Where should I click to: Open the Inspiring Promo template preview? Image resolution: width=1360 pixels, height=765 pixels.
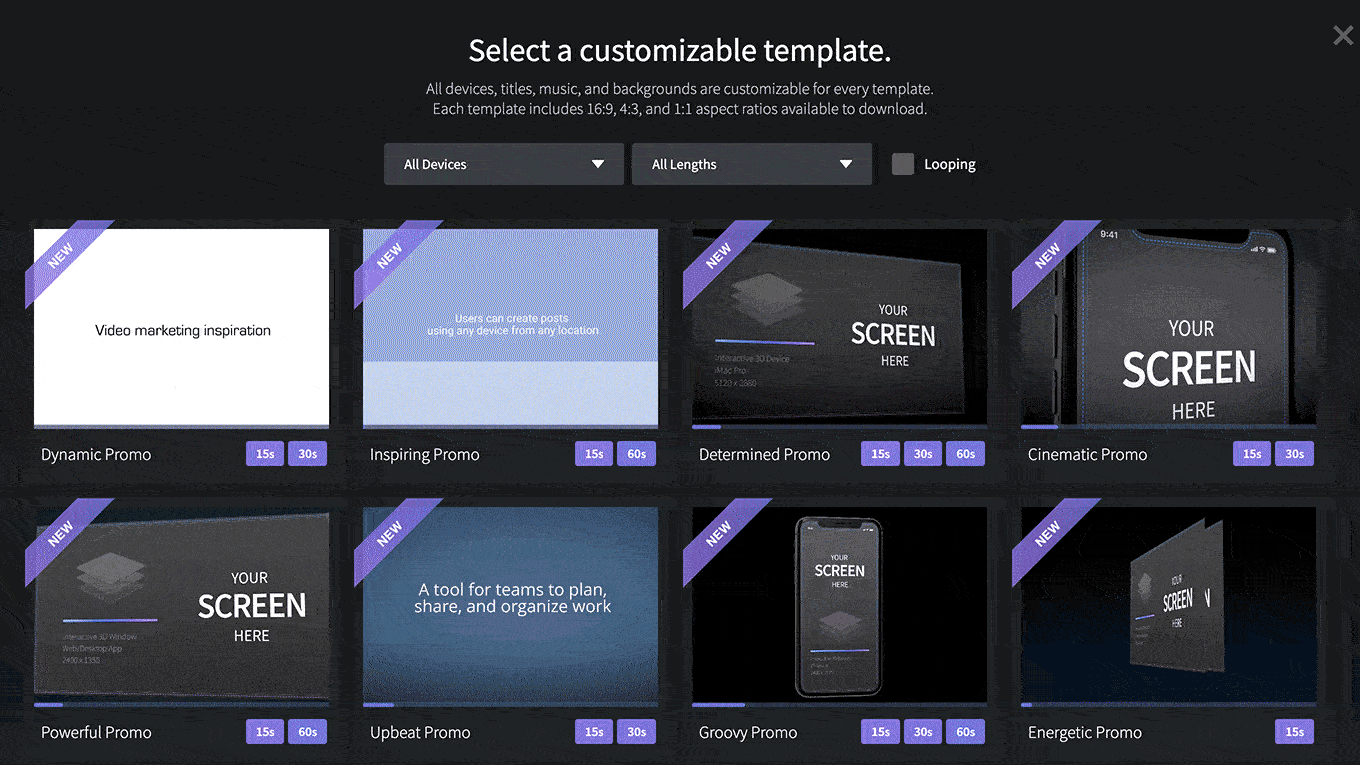[x=510, y=328]
